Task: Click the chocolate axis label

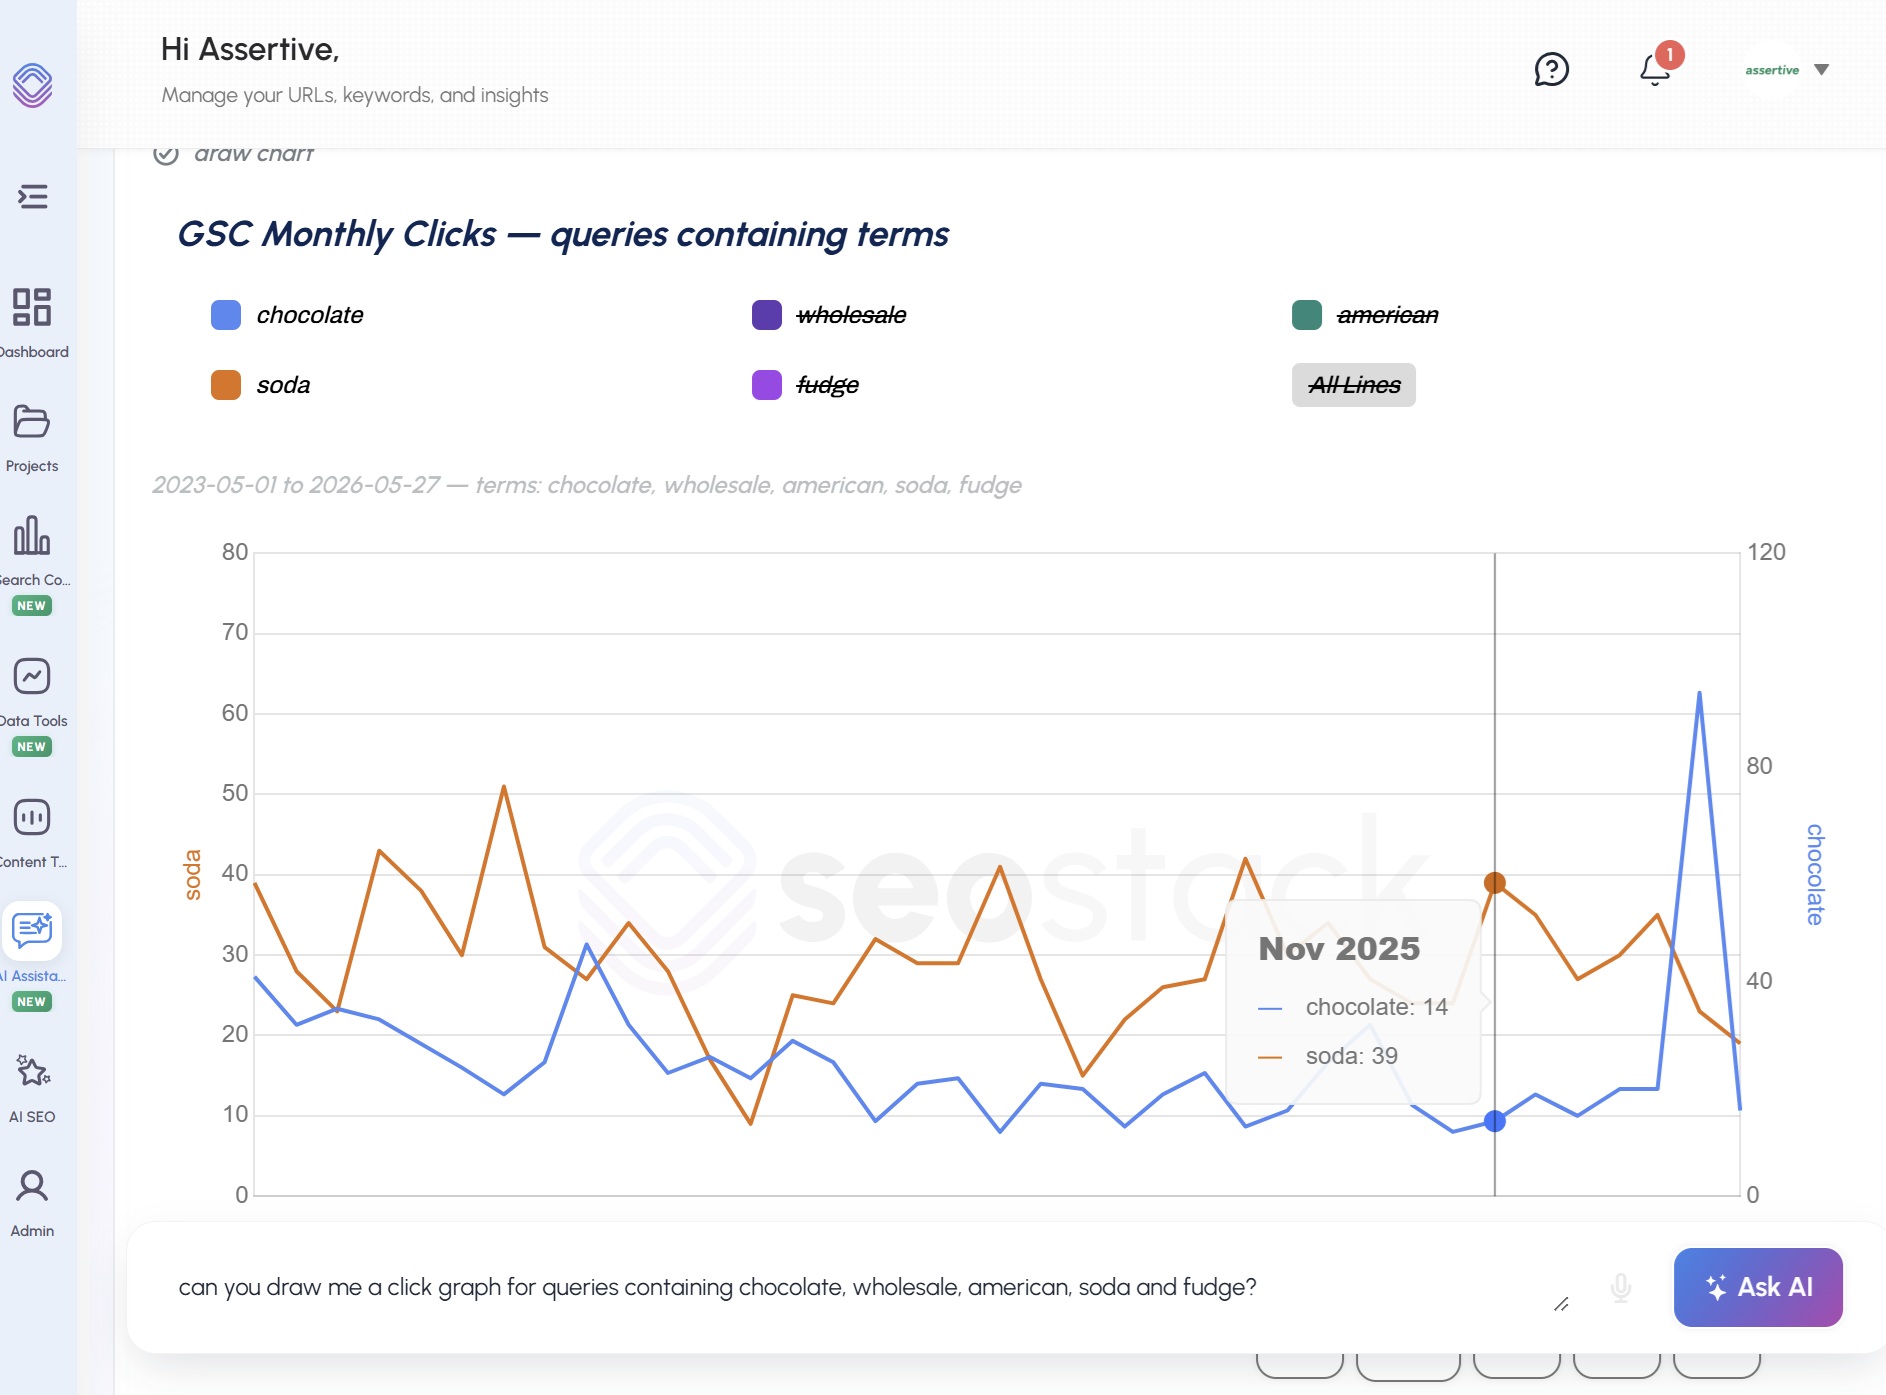Action: (1815, 875)
